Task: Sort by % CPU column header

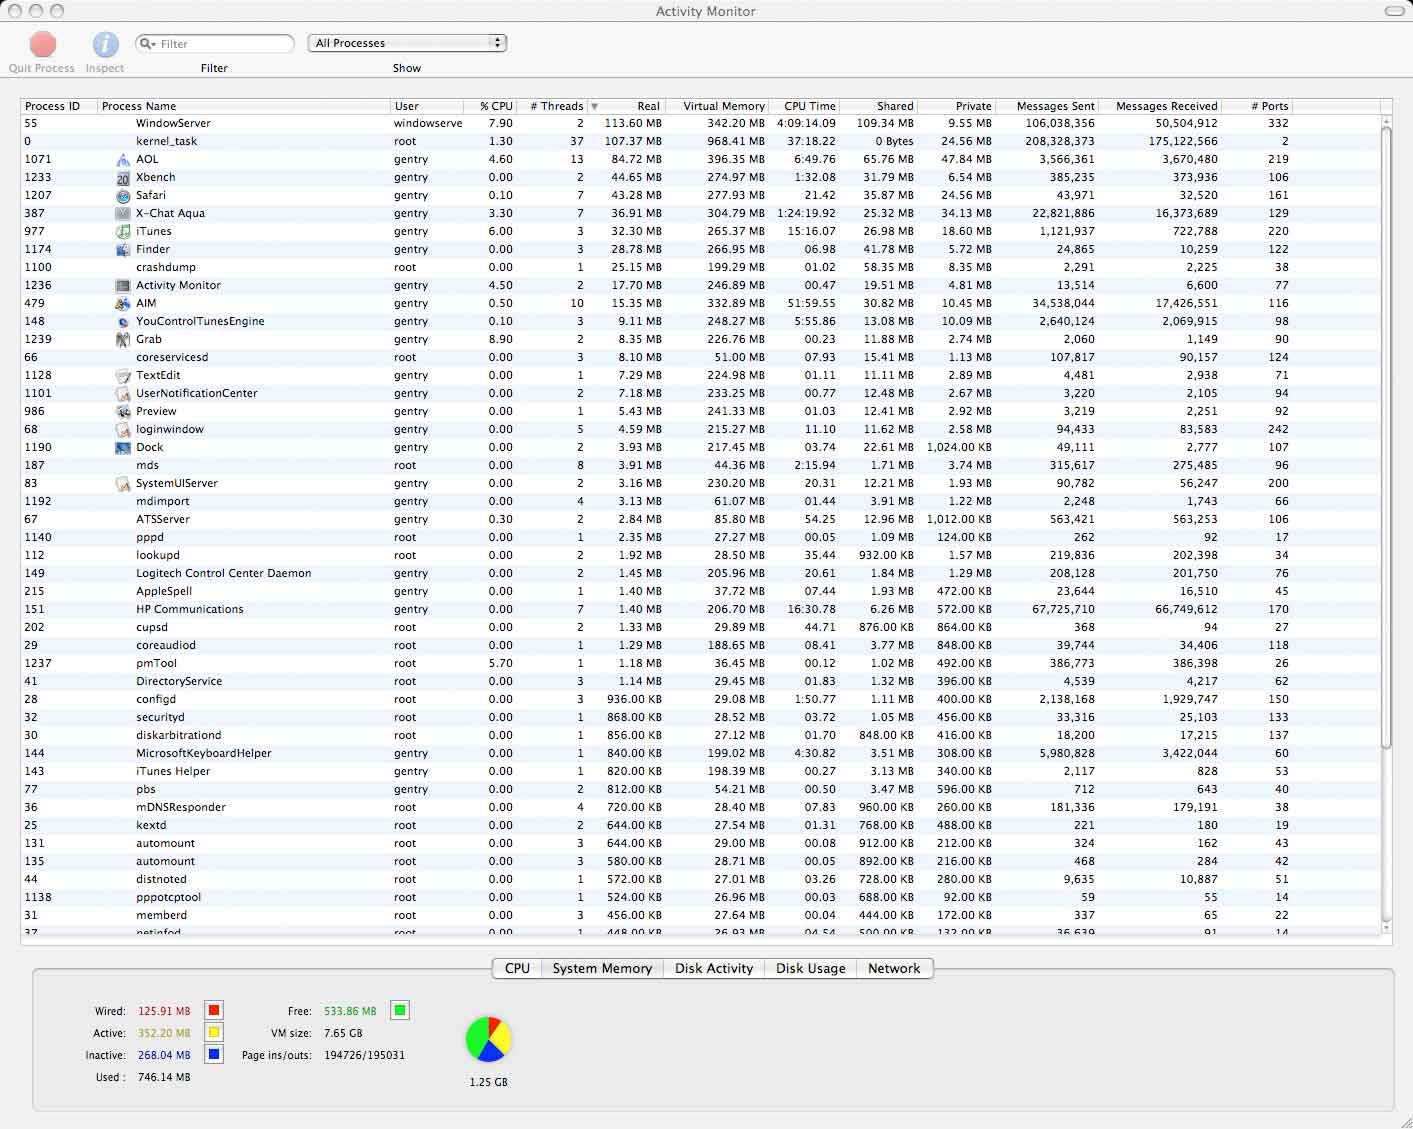Action: coord(490,106)
